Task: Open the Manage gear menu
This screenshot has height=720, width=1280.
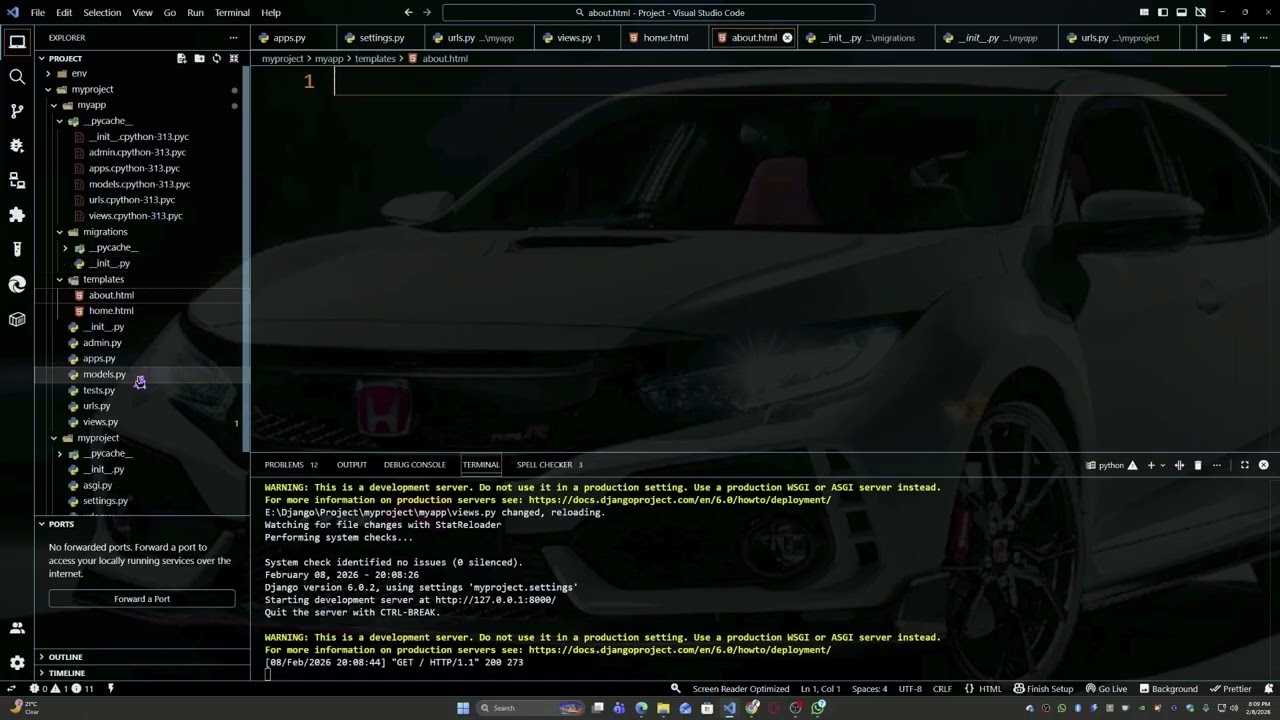Action: tap(17, 662)
